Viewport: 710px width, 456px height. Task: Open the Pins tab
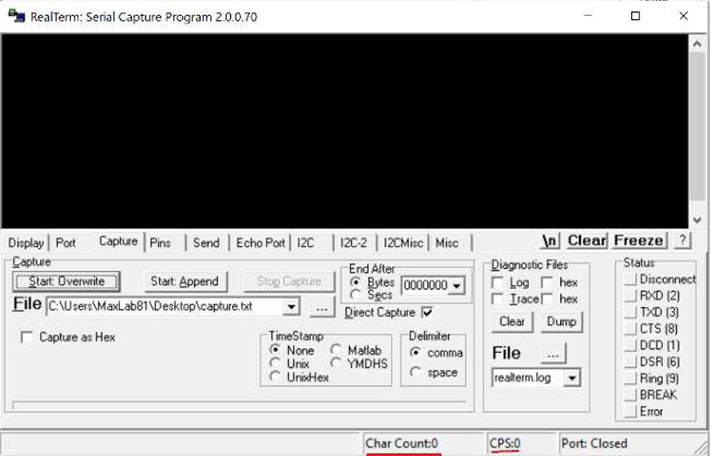[x=160, y=243]
